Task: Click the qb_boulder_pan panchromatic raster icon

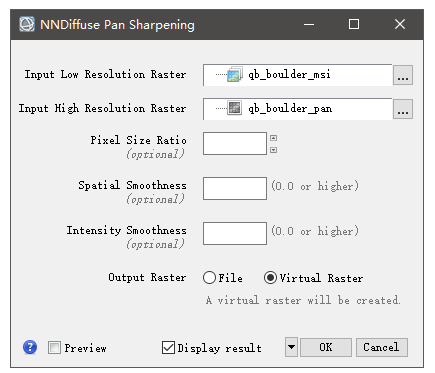Action: (x=234, y=108)
